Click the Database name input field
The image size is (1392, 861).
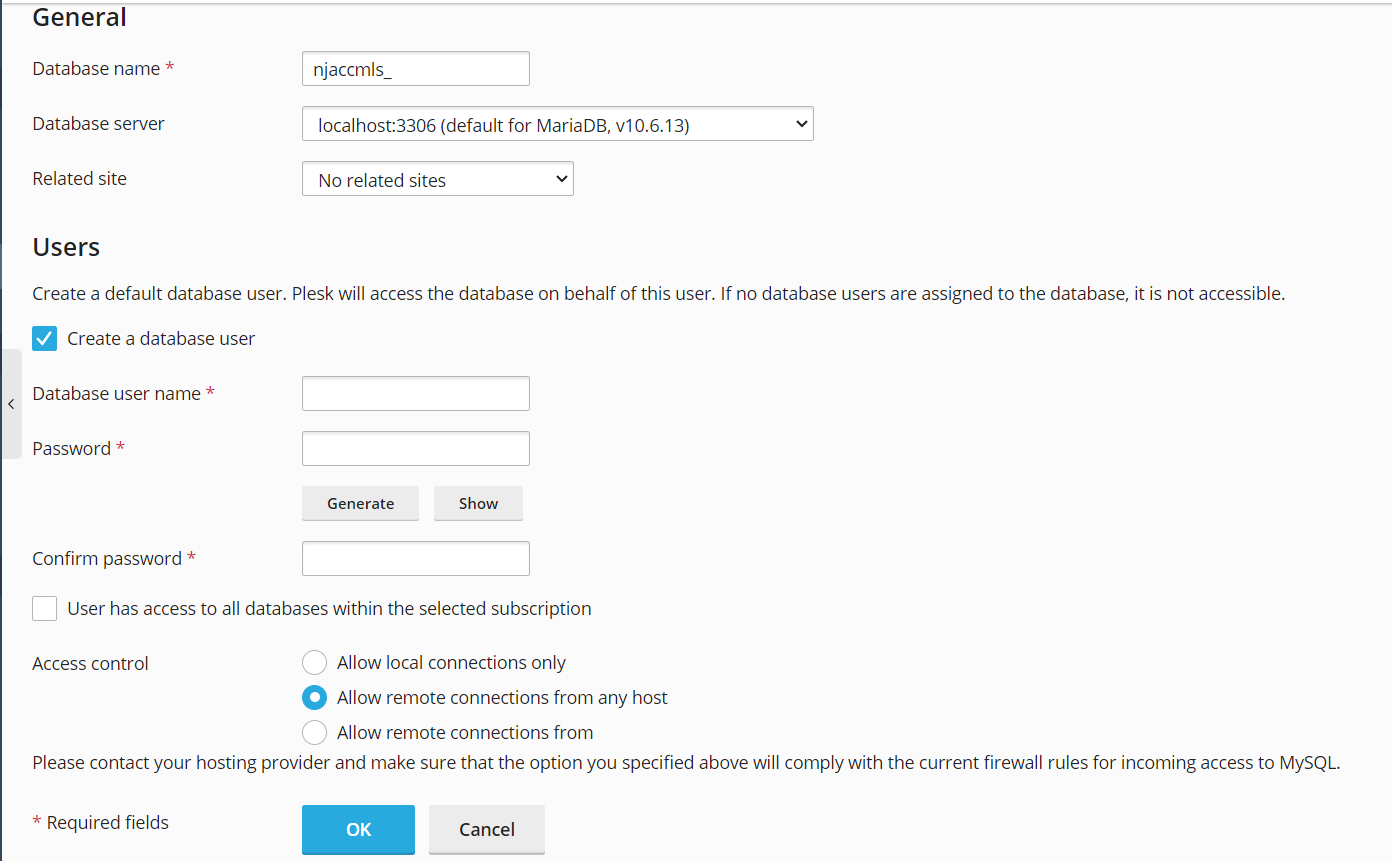pyautogui.click(x=415, y=69)
